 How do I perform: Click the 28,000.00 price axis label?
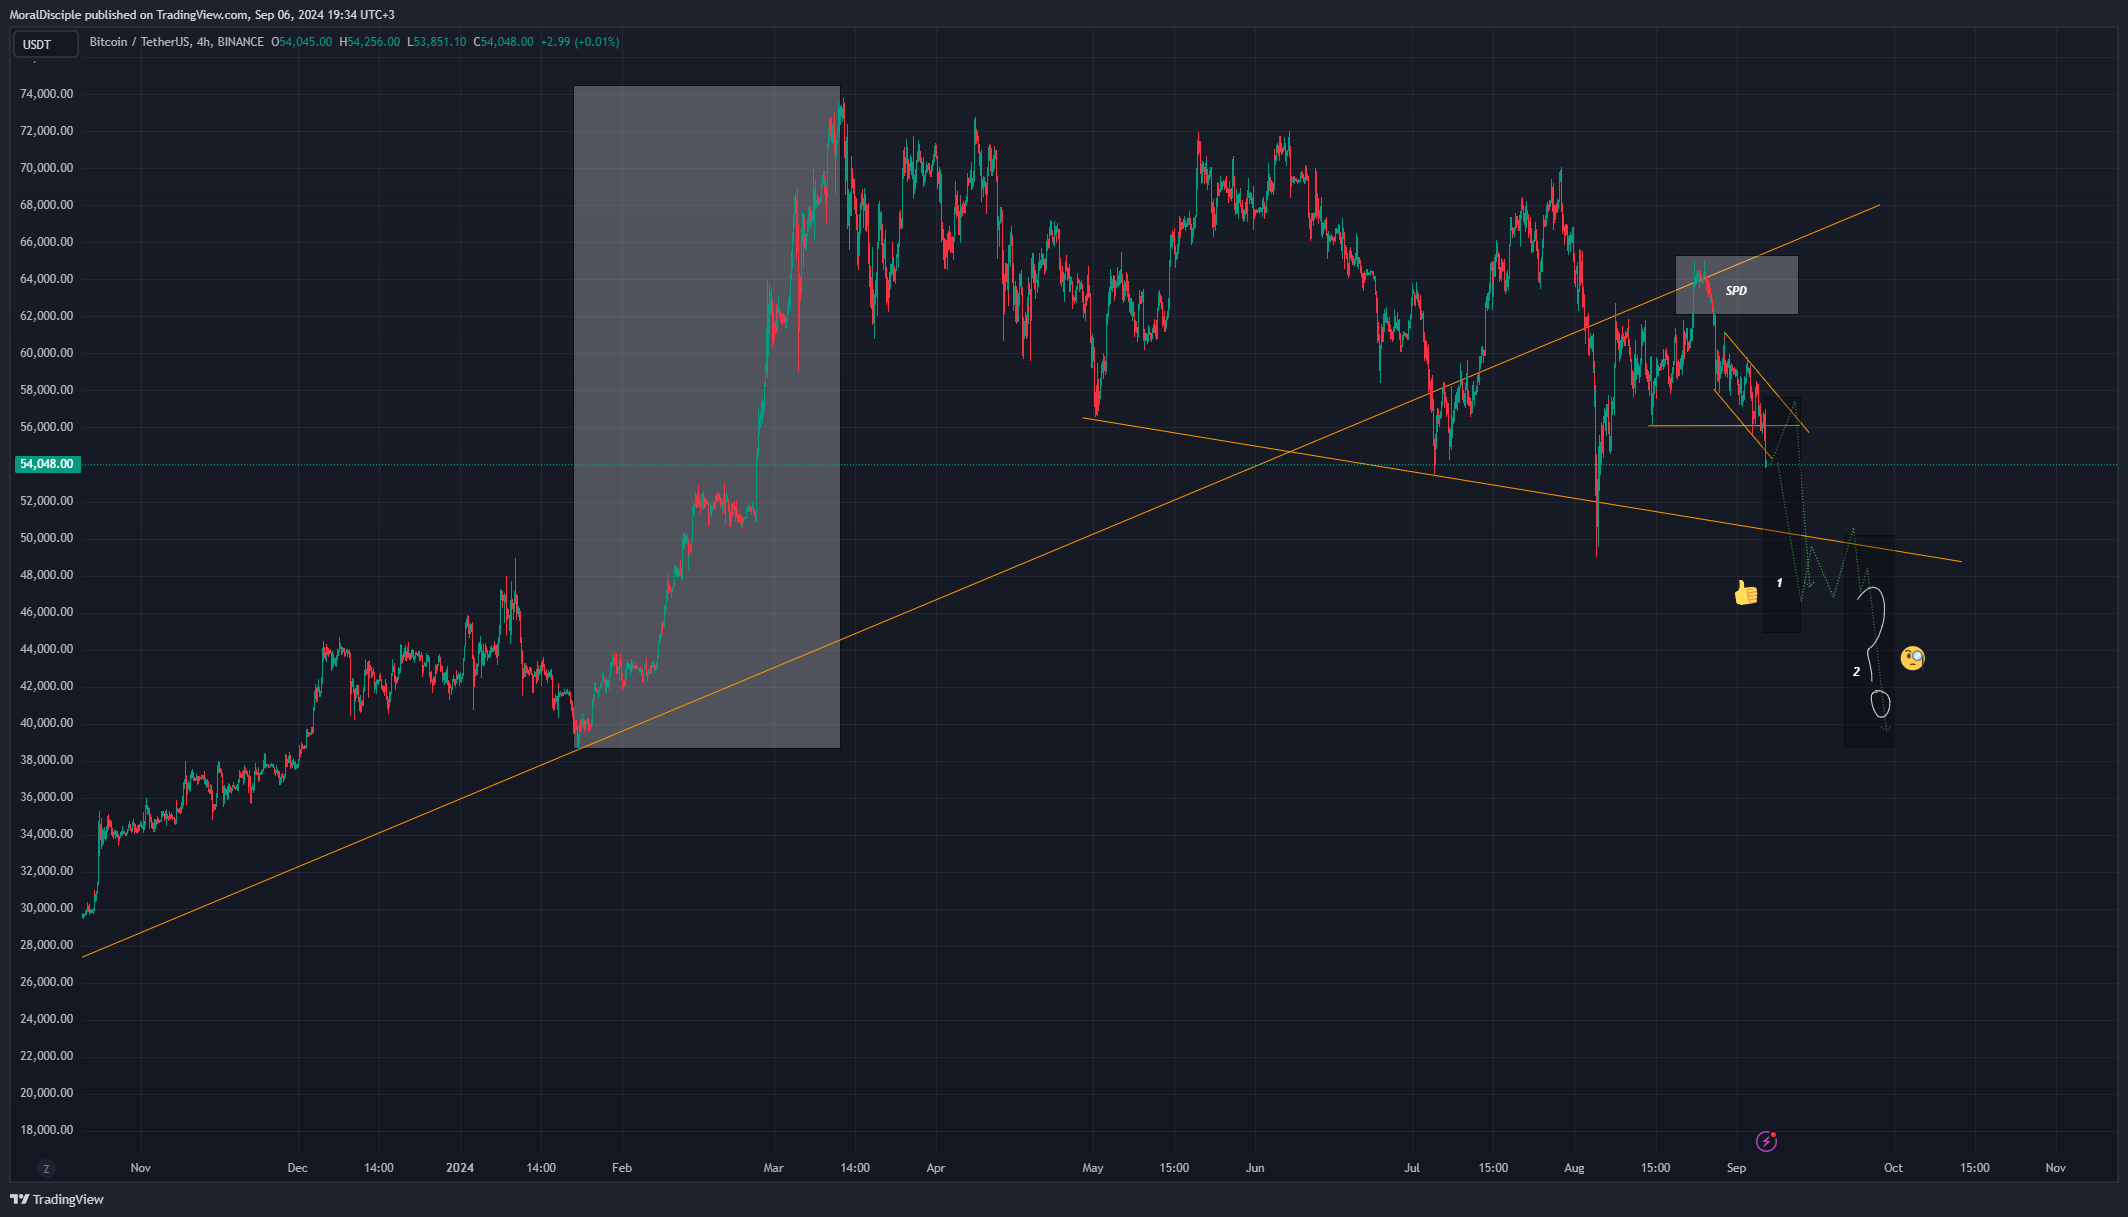tap(47, 945)
